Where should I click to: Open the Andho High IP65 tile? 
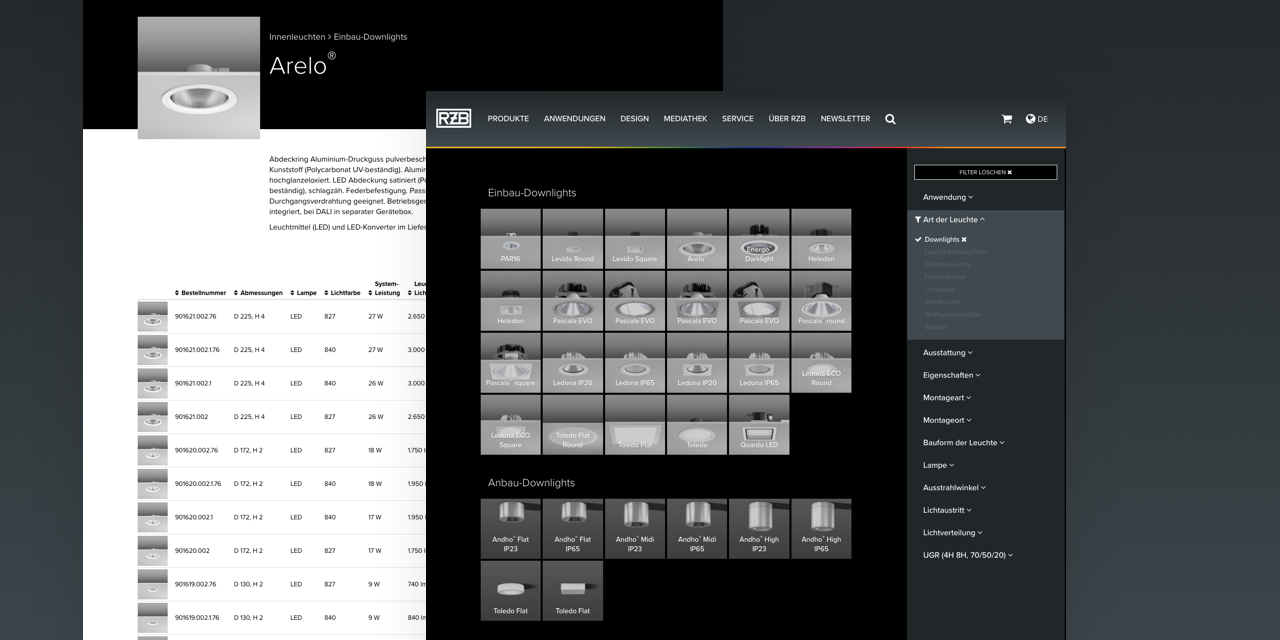820,528
